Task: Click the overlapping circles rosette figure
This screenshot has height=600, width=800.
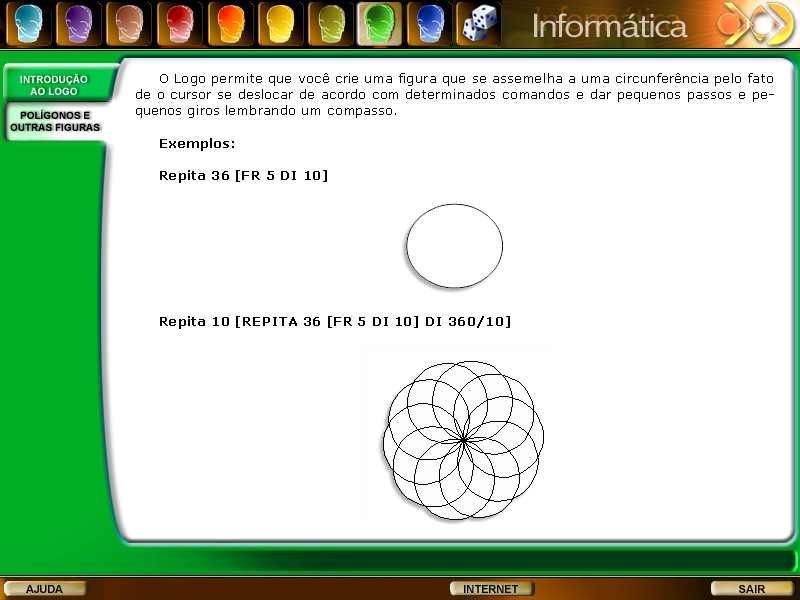Action: [x=463, y=440]
